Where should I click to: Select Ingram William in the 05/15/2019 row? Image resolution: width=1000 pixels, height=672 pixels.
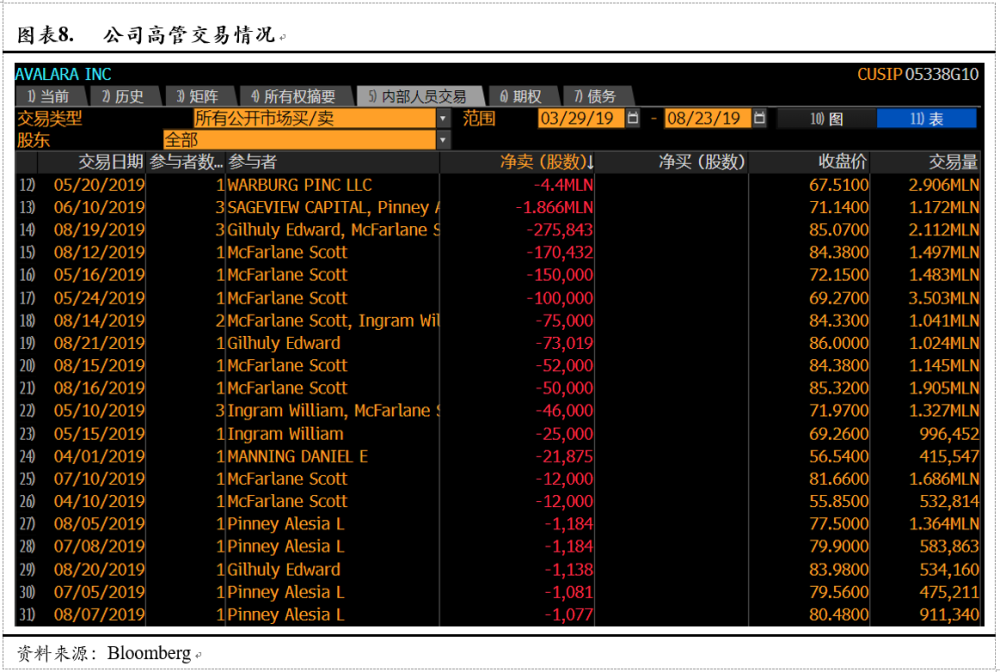click(286, 434)
